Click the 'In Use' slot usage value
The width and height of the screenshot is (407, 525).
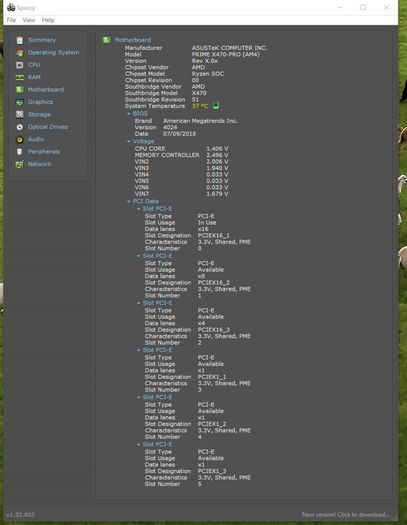click(207, 223)
